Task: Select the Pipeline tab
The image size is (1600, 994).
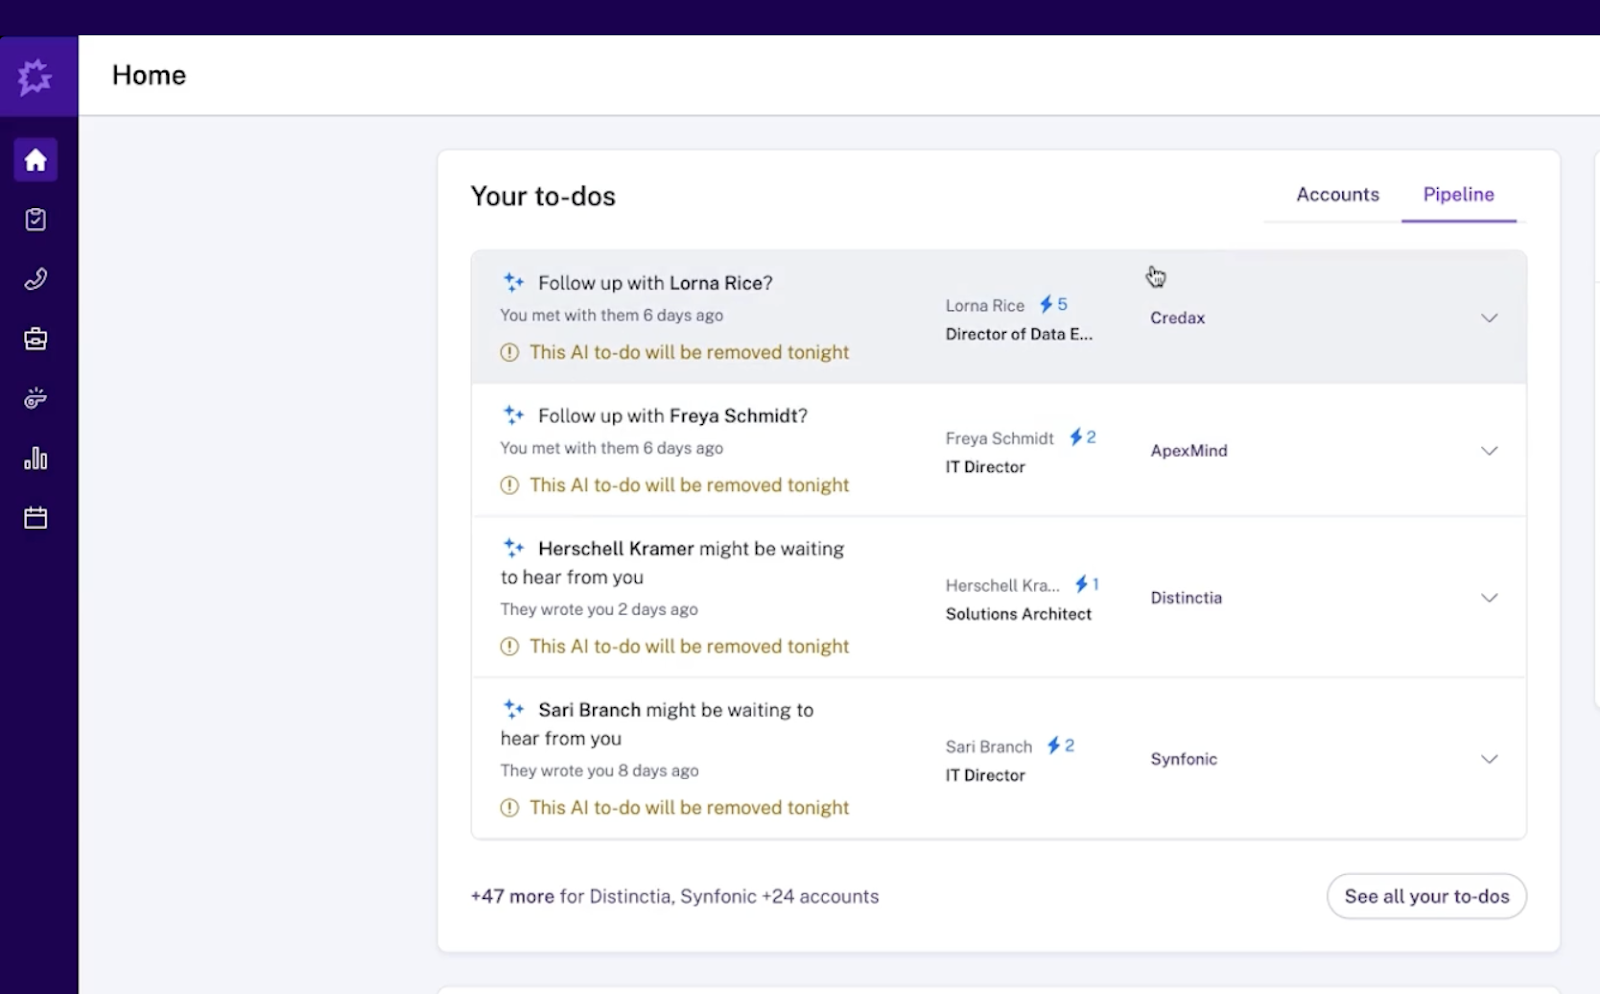Action: [1458, 195]
